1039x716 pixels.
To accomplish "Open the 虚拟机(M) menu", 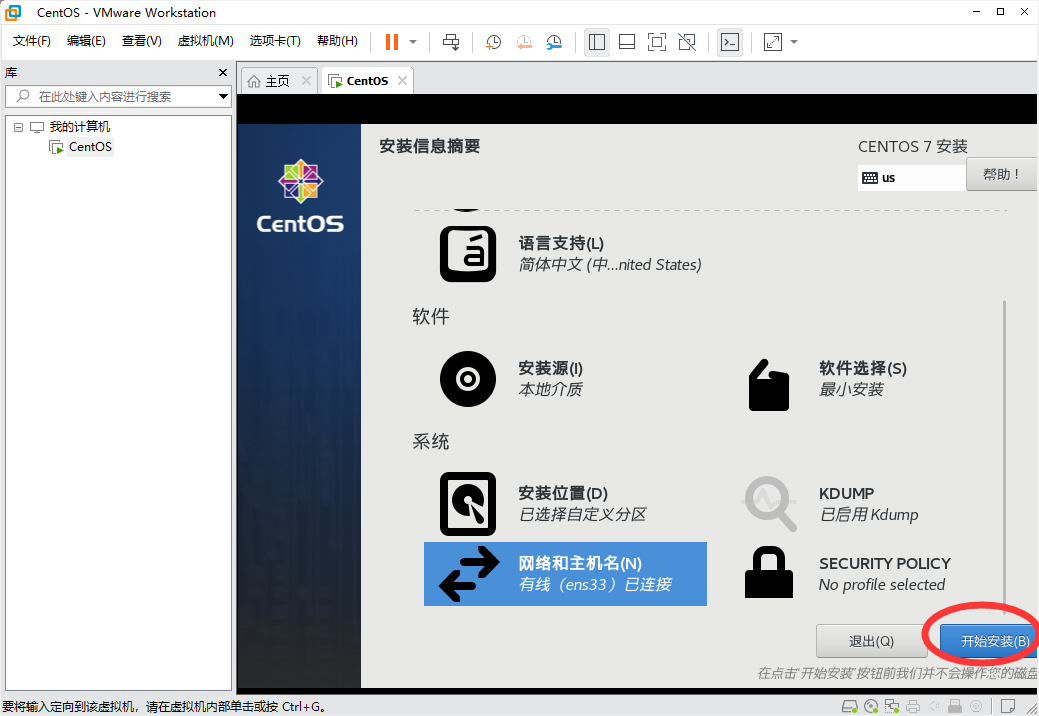I will pos(205,41).
